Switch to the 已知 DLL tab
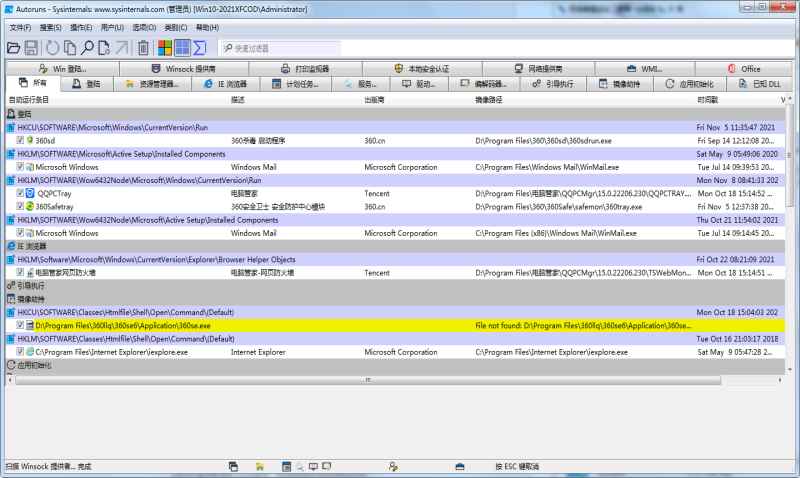800x478 pixels. [x=759, y=84]
